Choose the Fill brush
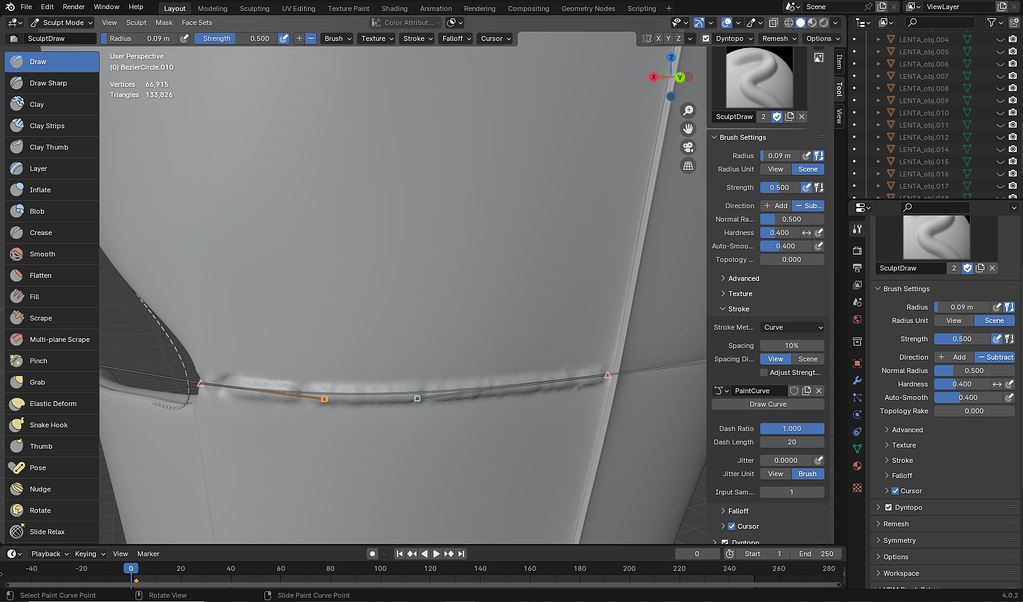 tap(52, 297)
